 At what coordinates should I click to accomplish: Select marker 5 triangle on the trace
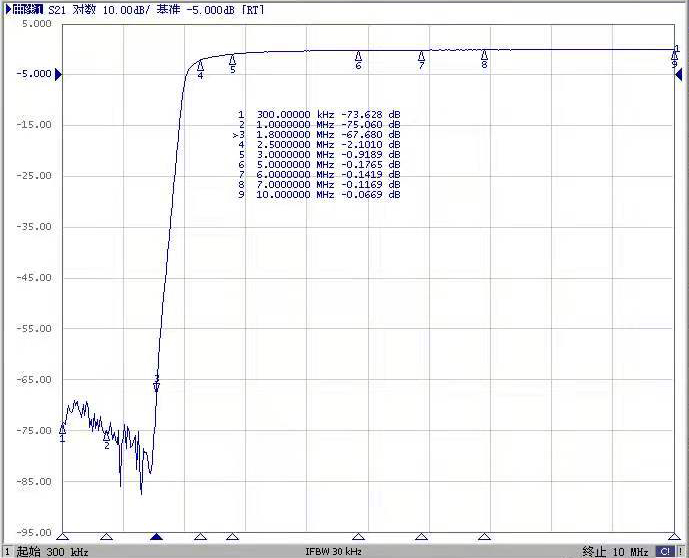point(232,60)
